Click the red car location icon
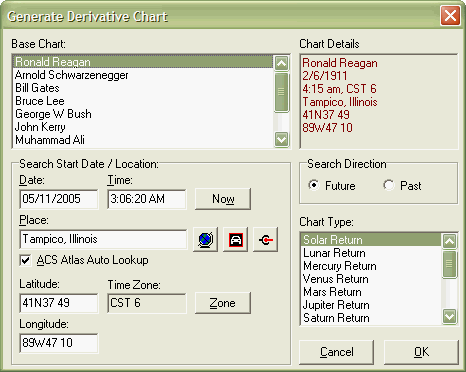The width and height of the screenshot is (466, 372). (235, 239)
